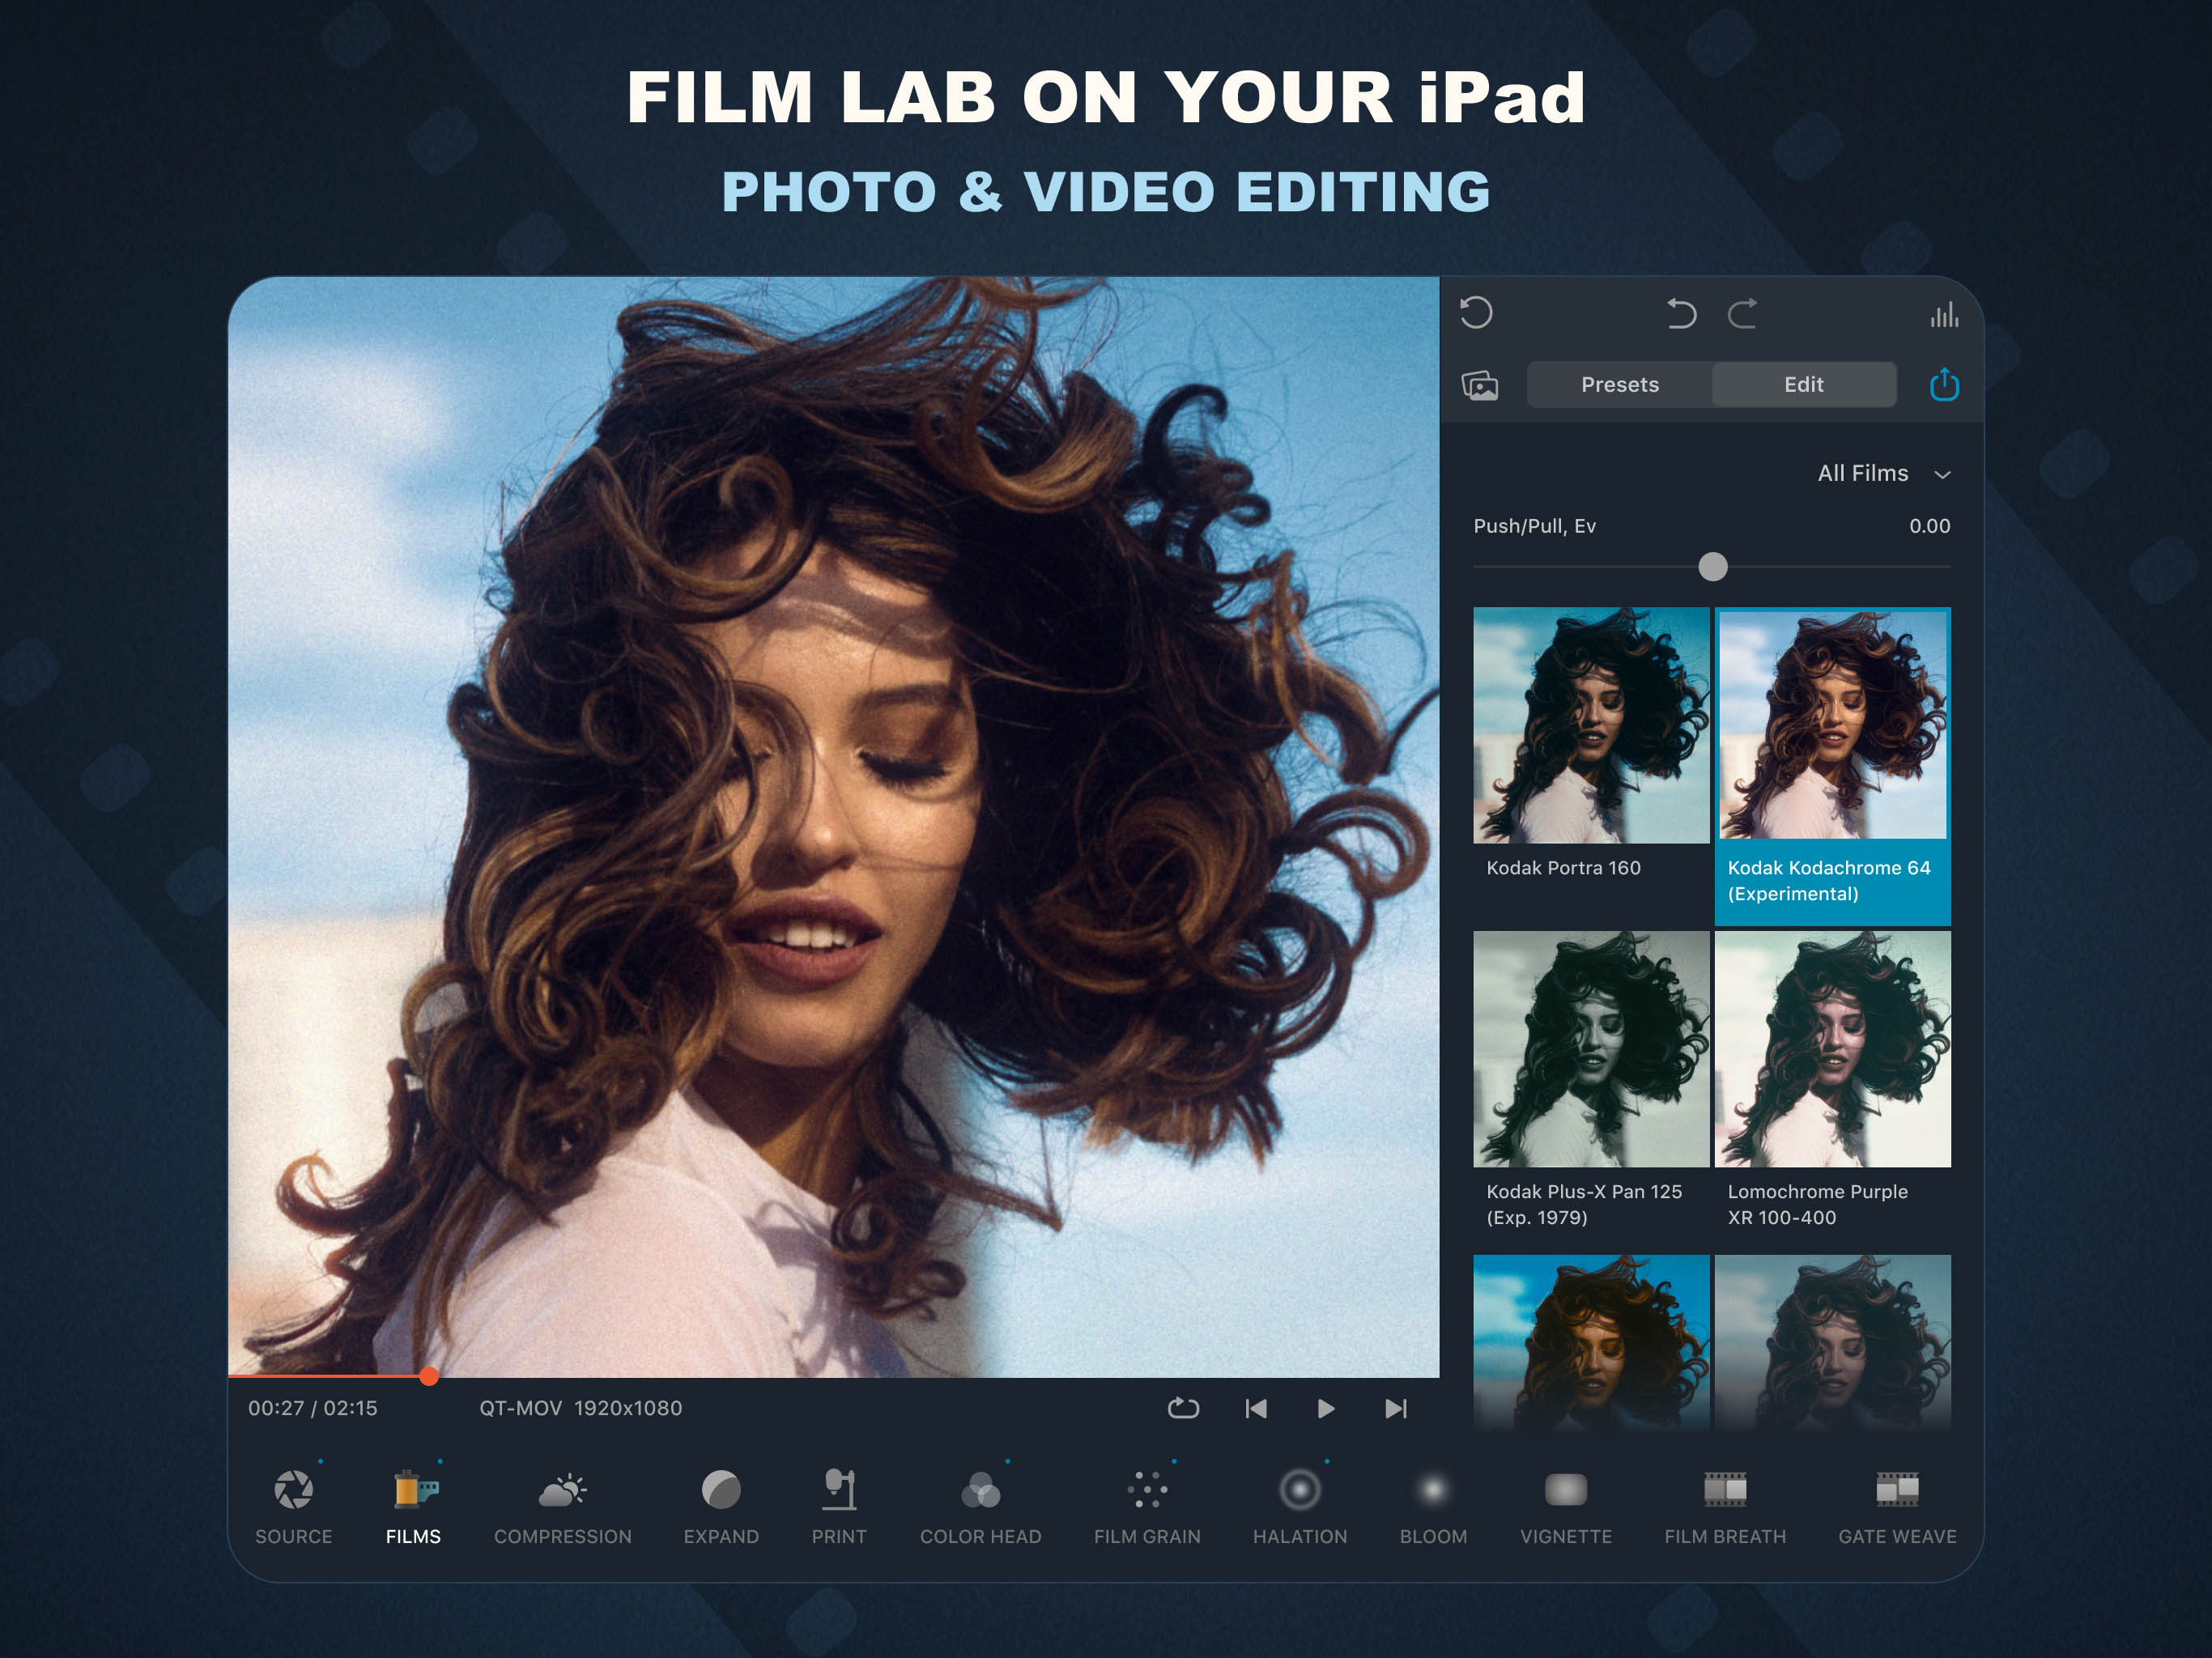Screen dimensions: 2212x1658
Task: Select the Compression tool icon
Action: [x=562, y=1491]
